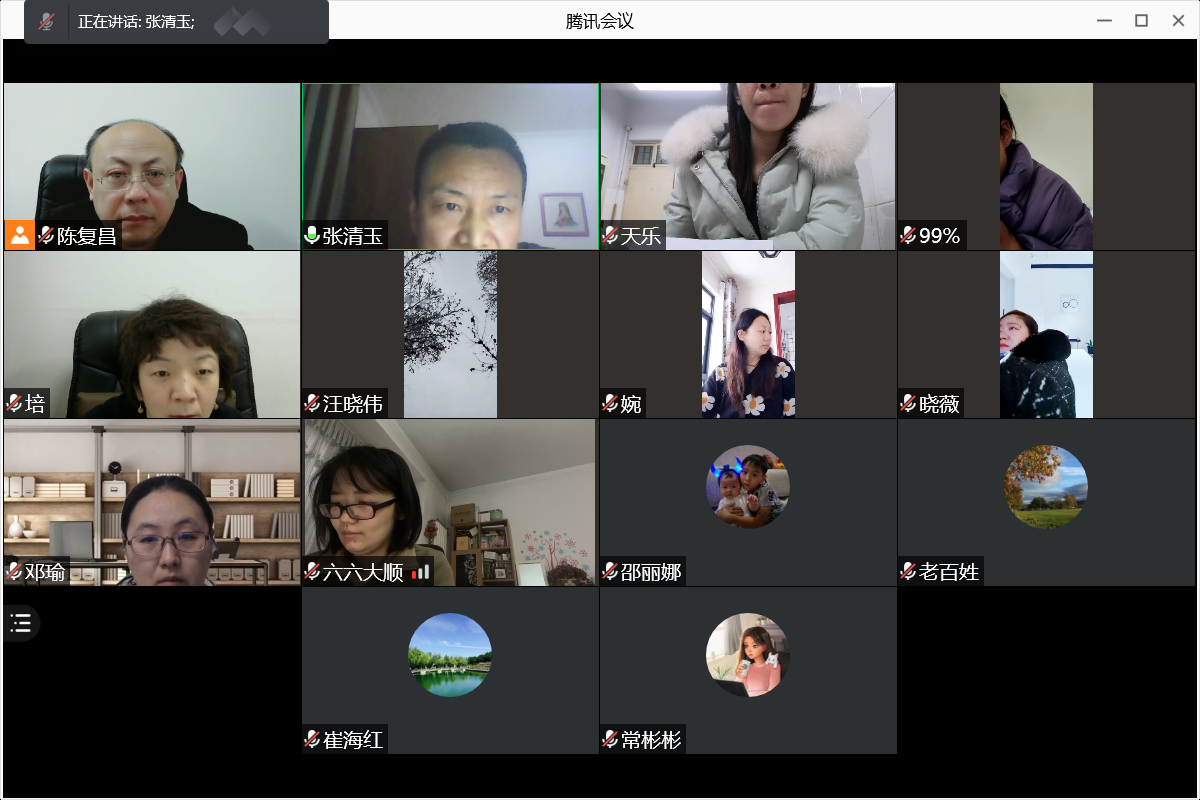The width and height of the screenshot is (1200, 800).
Task: Click the network signal icon beside 六六大顺
Action: coord(421,572)
